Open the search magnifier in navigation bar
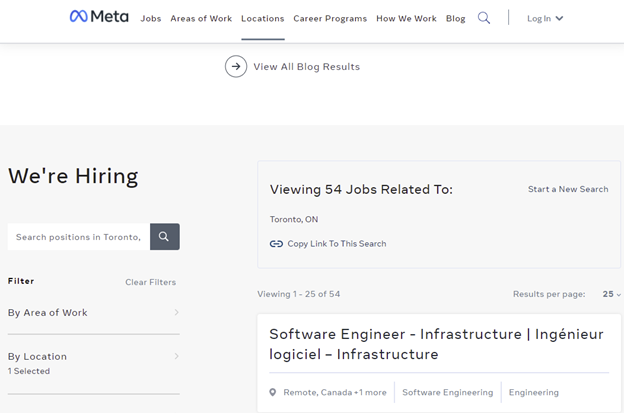 484,18
